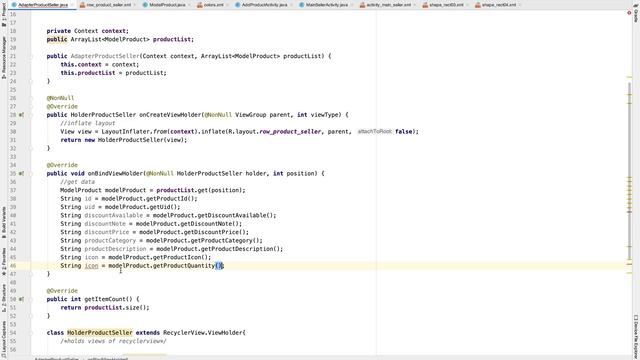The image size is (640, 360).
Task: Open the Gradle side panel
Action: (x=636, y=13)
